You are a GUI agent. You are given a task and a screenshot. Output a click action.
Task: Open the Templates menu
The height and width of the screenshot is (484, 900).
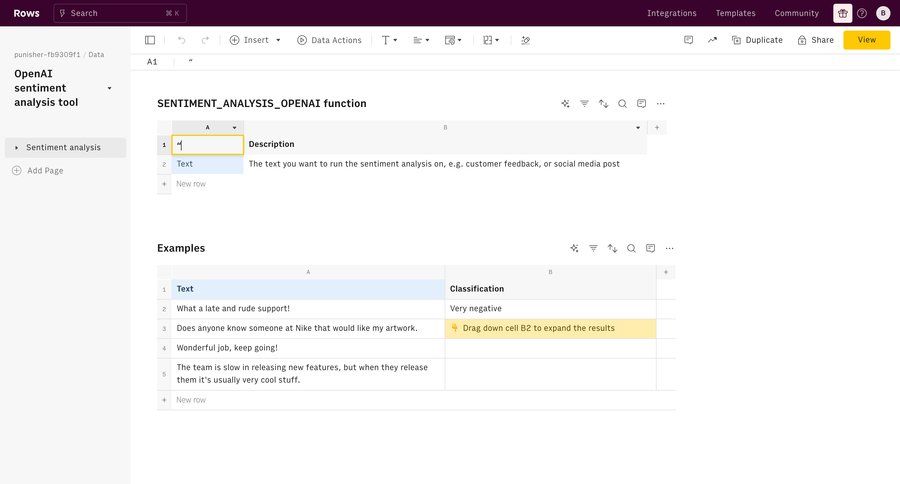(735, 13)
